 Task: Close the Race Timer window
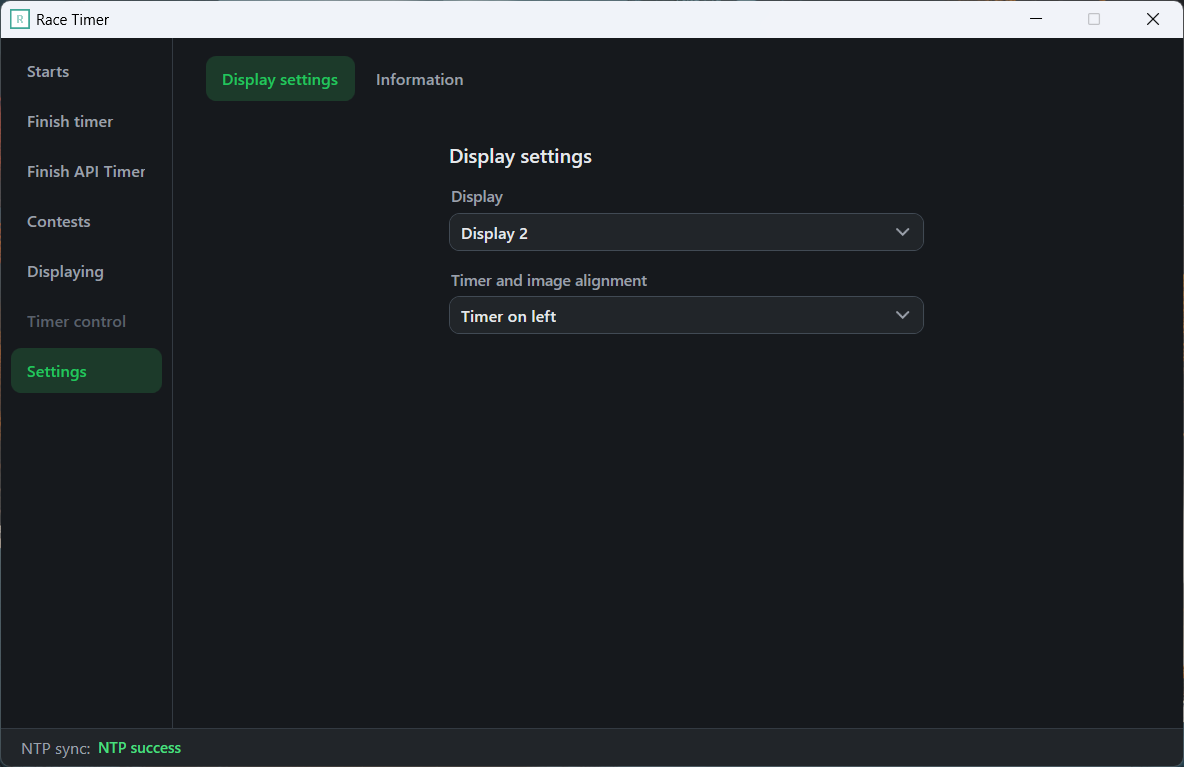click(x=1152, y=19)
